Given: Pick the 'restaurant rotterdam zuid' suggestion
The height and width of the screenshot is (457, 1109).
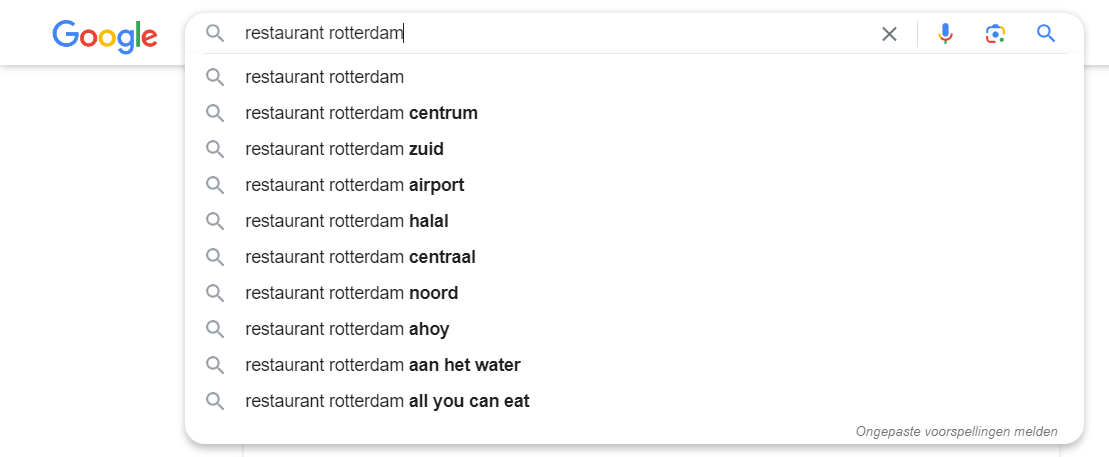Looking at the screenshot, I should pos(344,149).
